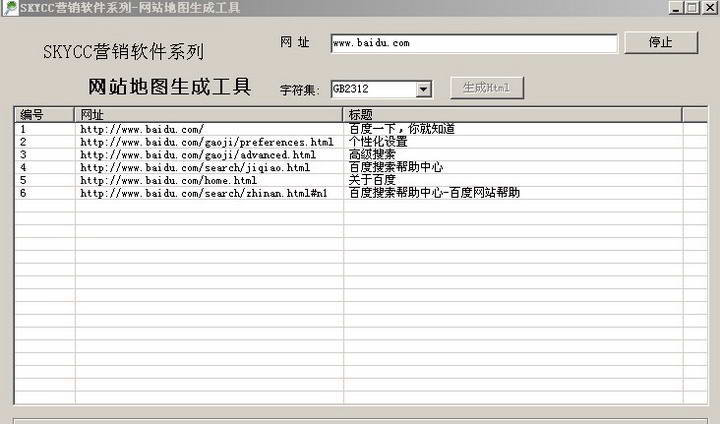Screen dimensions: 720x424
Task: Minimize the window
Action: (x=676, y=7)
